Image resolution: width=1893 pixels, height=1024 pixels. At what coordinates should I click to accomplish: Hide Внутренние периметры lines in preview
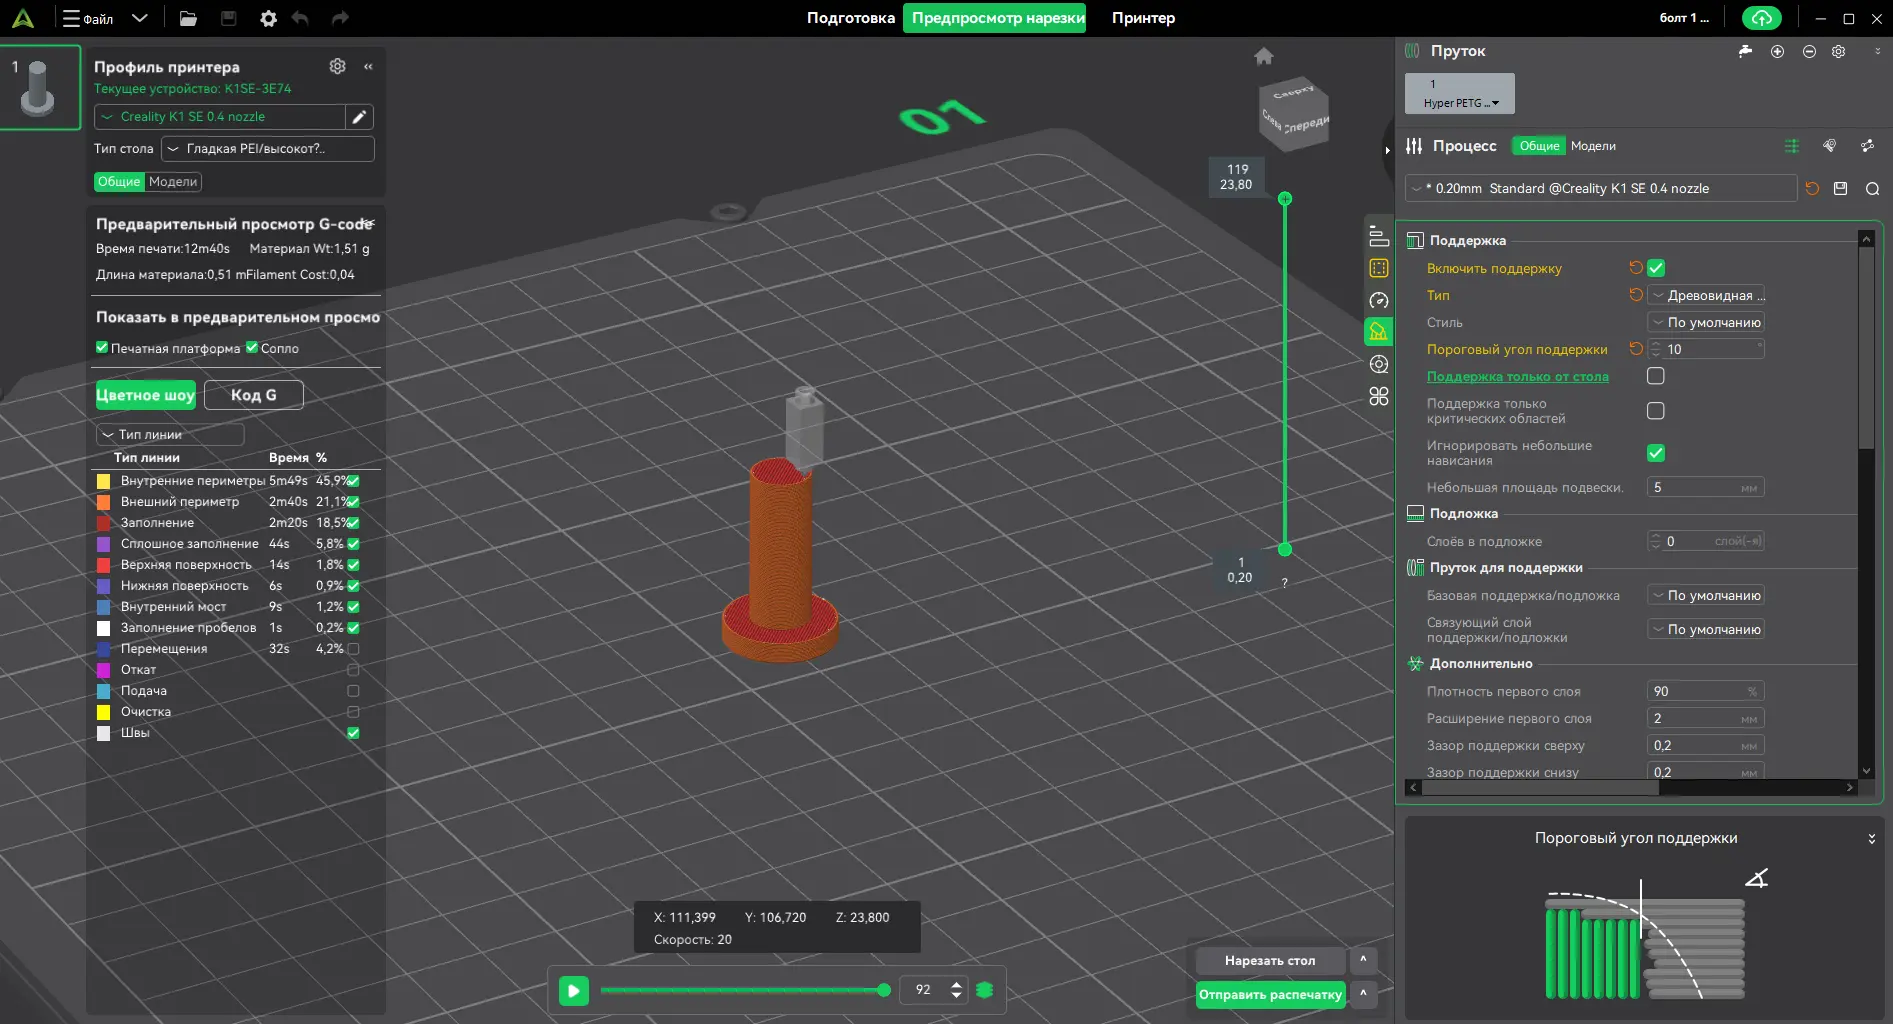353,481
